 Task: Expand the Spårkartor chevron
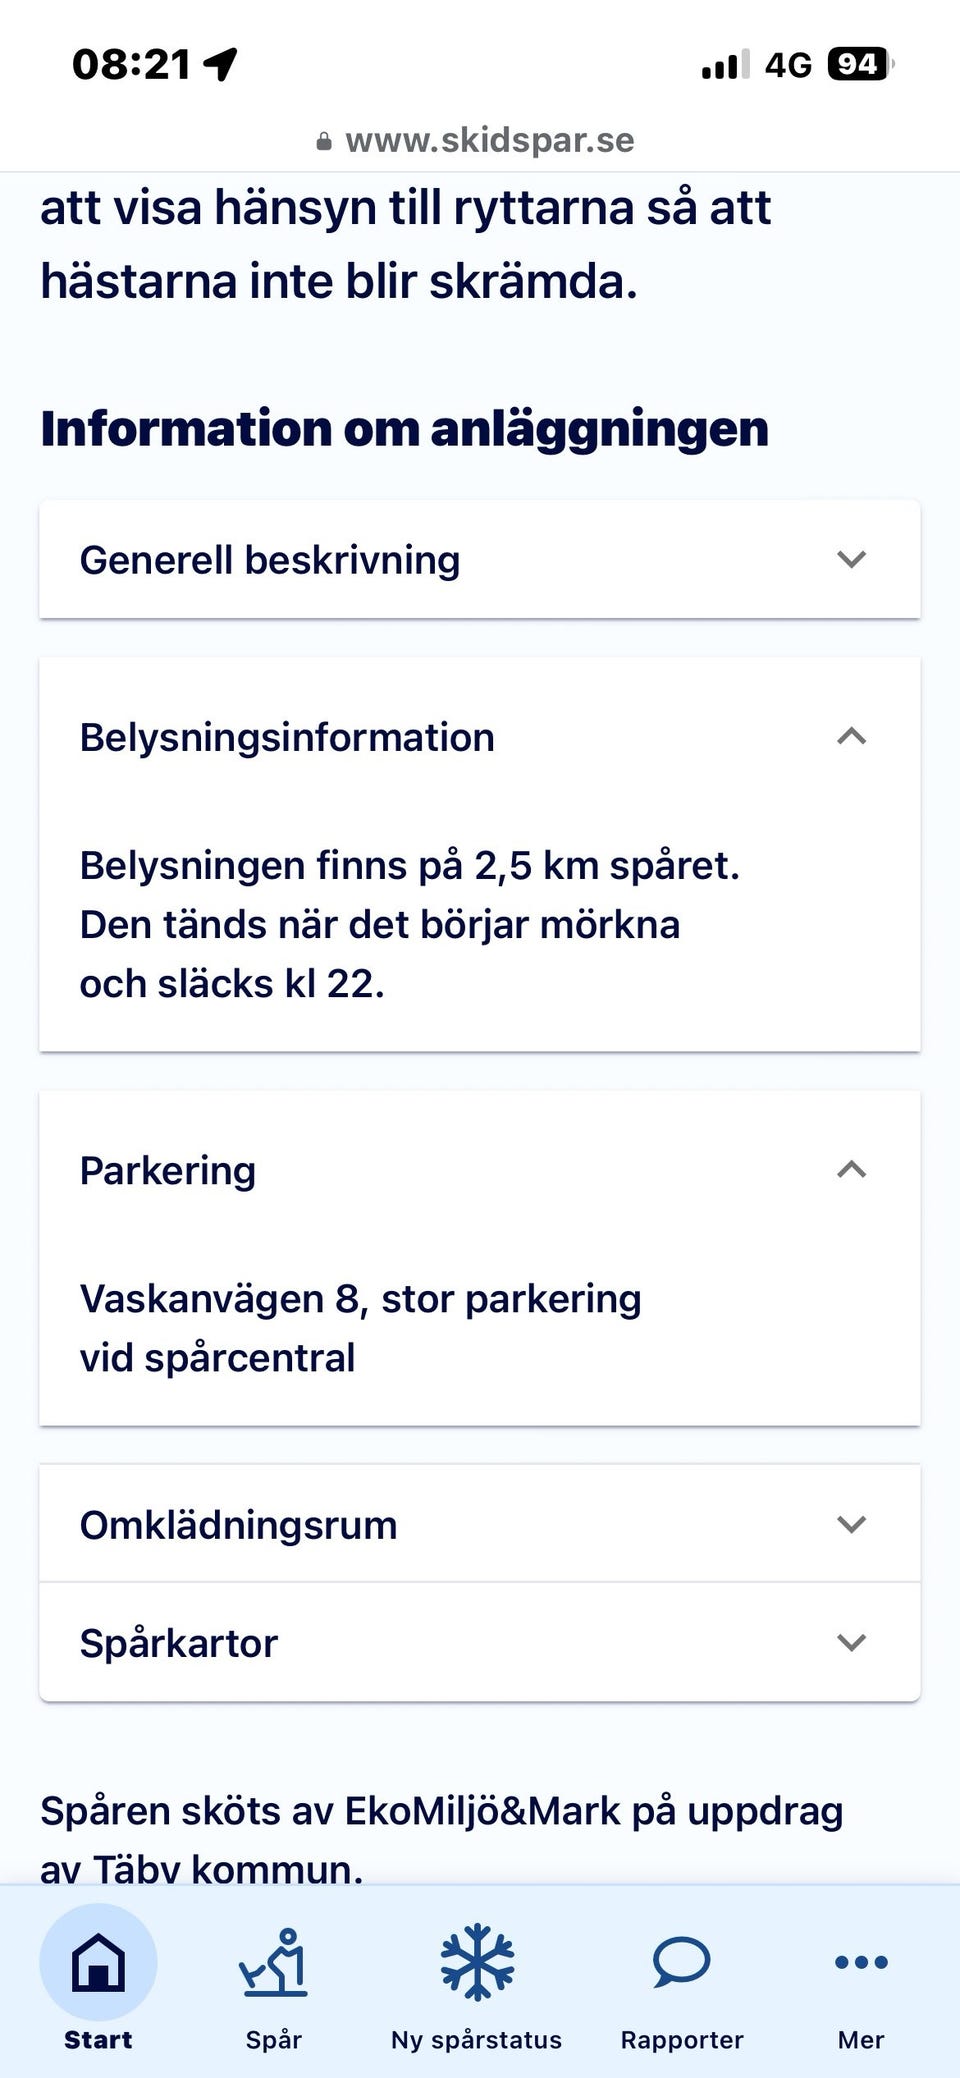tap(851, 1642)
